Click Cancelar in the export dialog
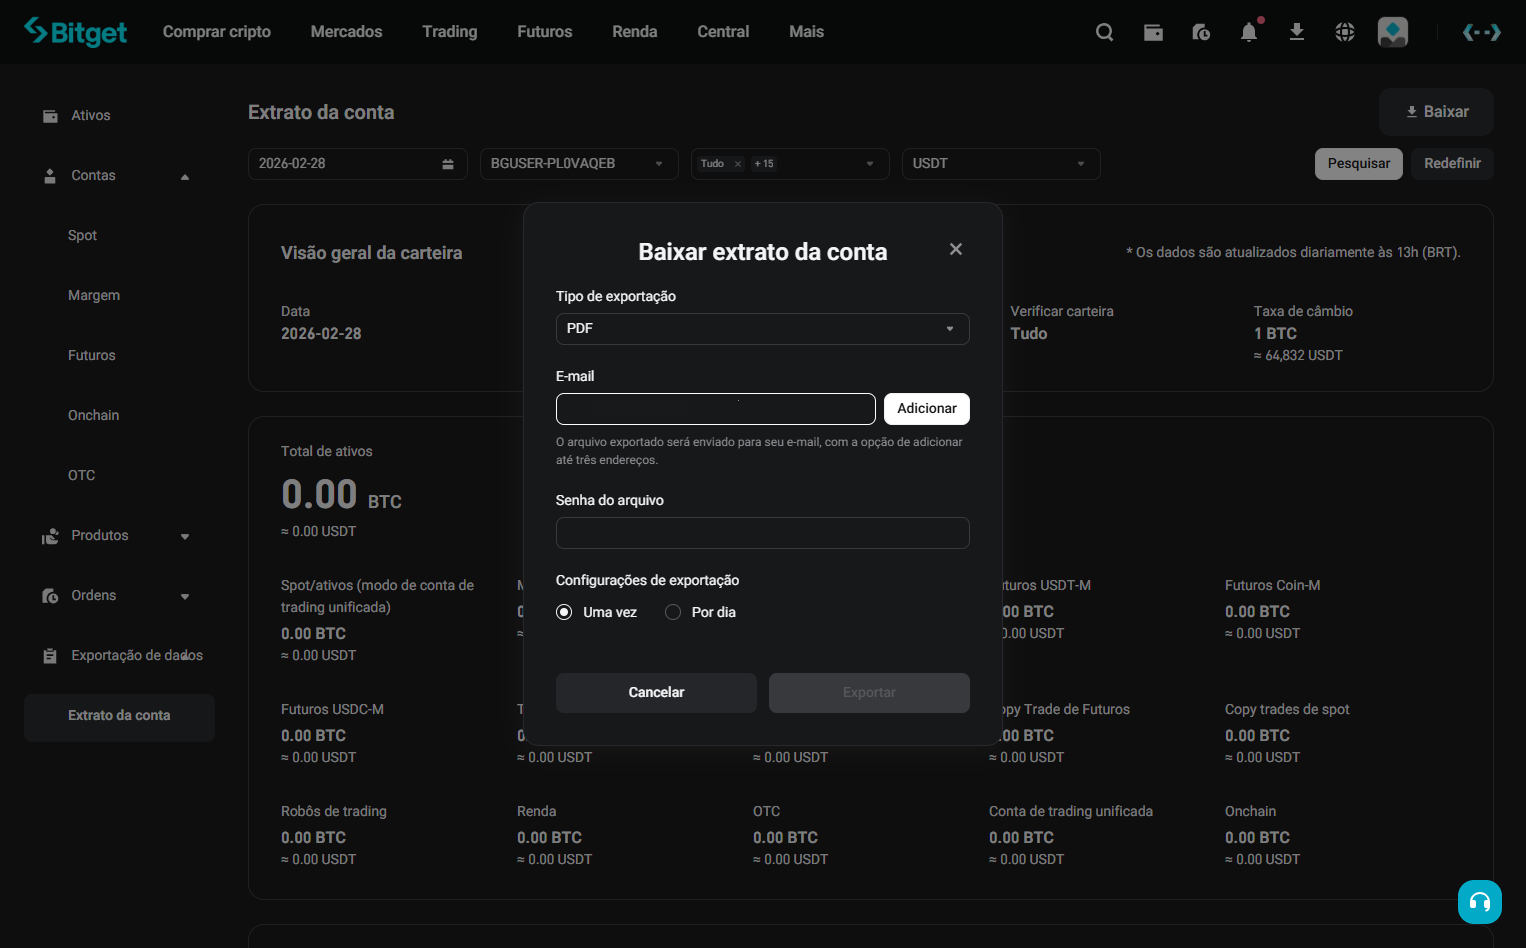Viewport: 1526px width, 948px height. [x=656, y=693]
